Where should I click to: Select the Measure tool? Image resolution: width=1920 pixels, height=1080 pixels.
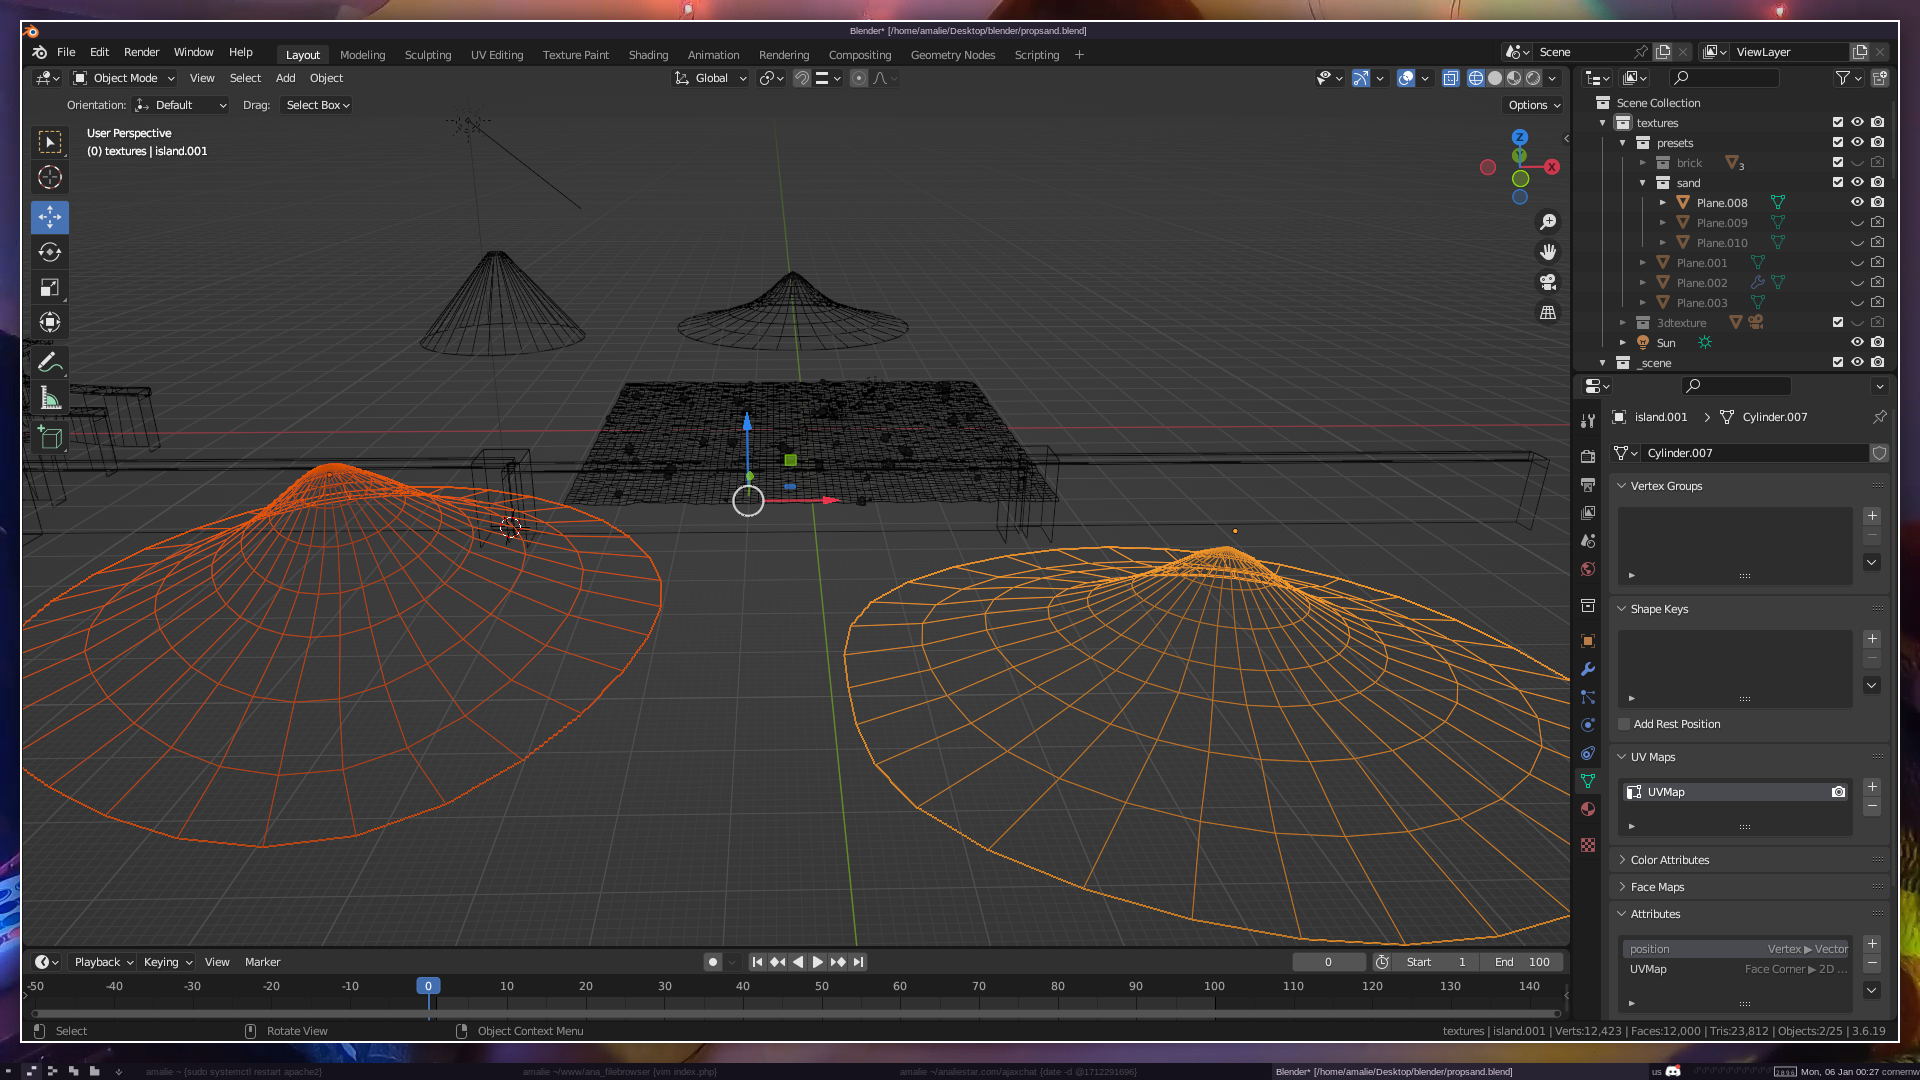tap(50, 399)
